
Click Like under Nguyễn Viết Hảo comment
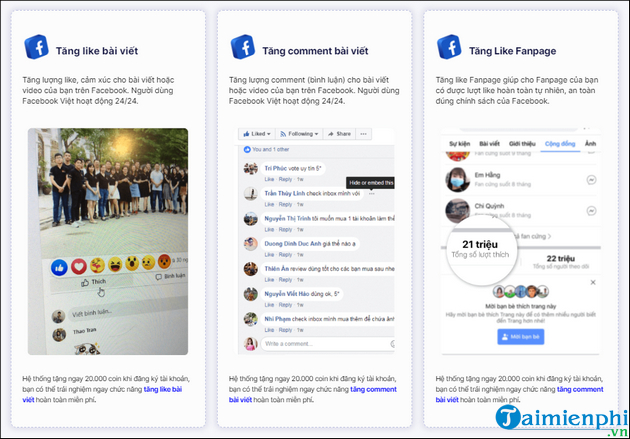tap(269, 305)
